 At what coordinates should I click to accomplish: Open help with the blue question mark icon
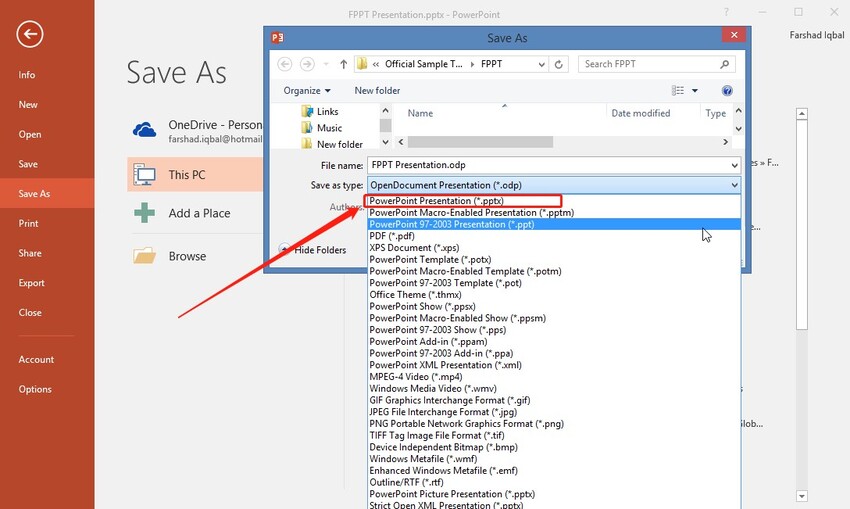point(727,91)
